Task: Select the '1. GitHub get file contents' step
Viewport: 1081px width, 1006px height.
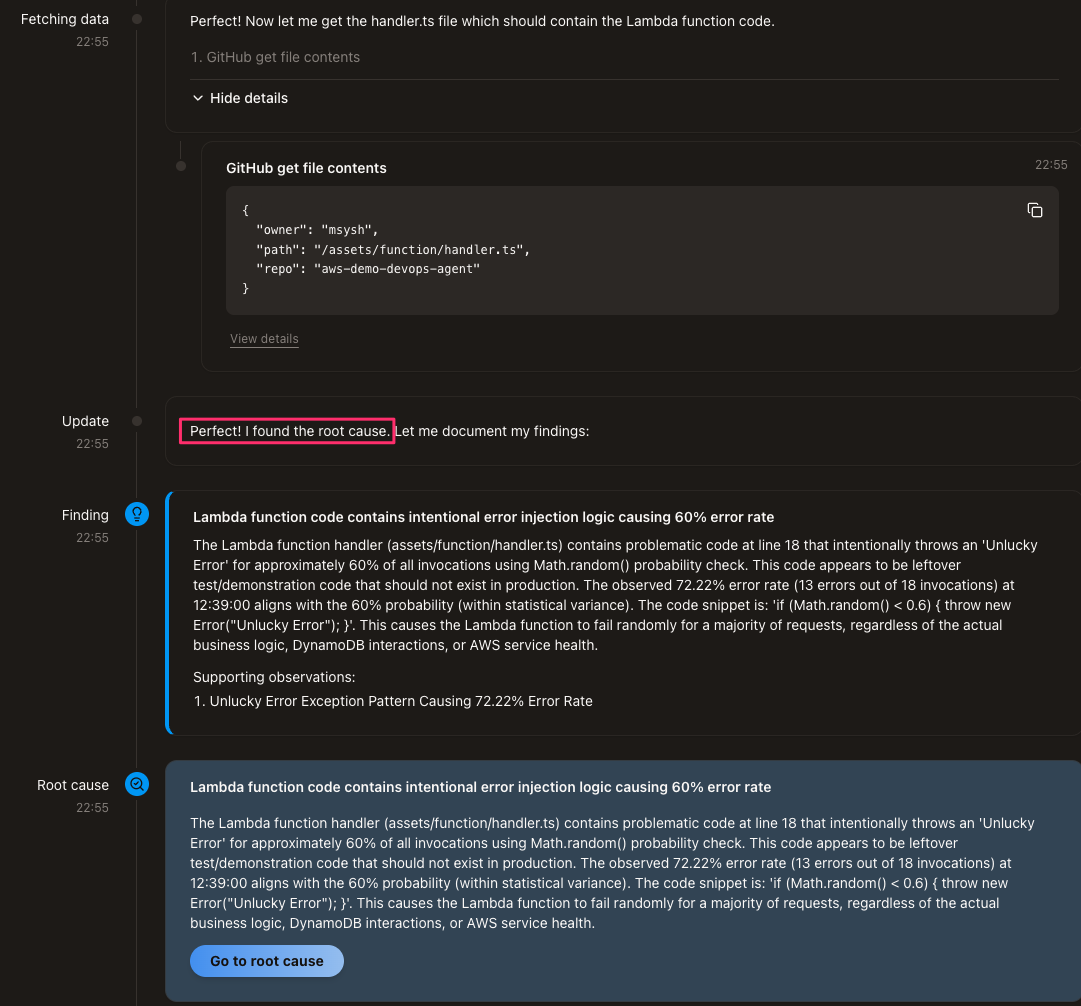Action: point(275,57)
